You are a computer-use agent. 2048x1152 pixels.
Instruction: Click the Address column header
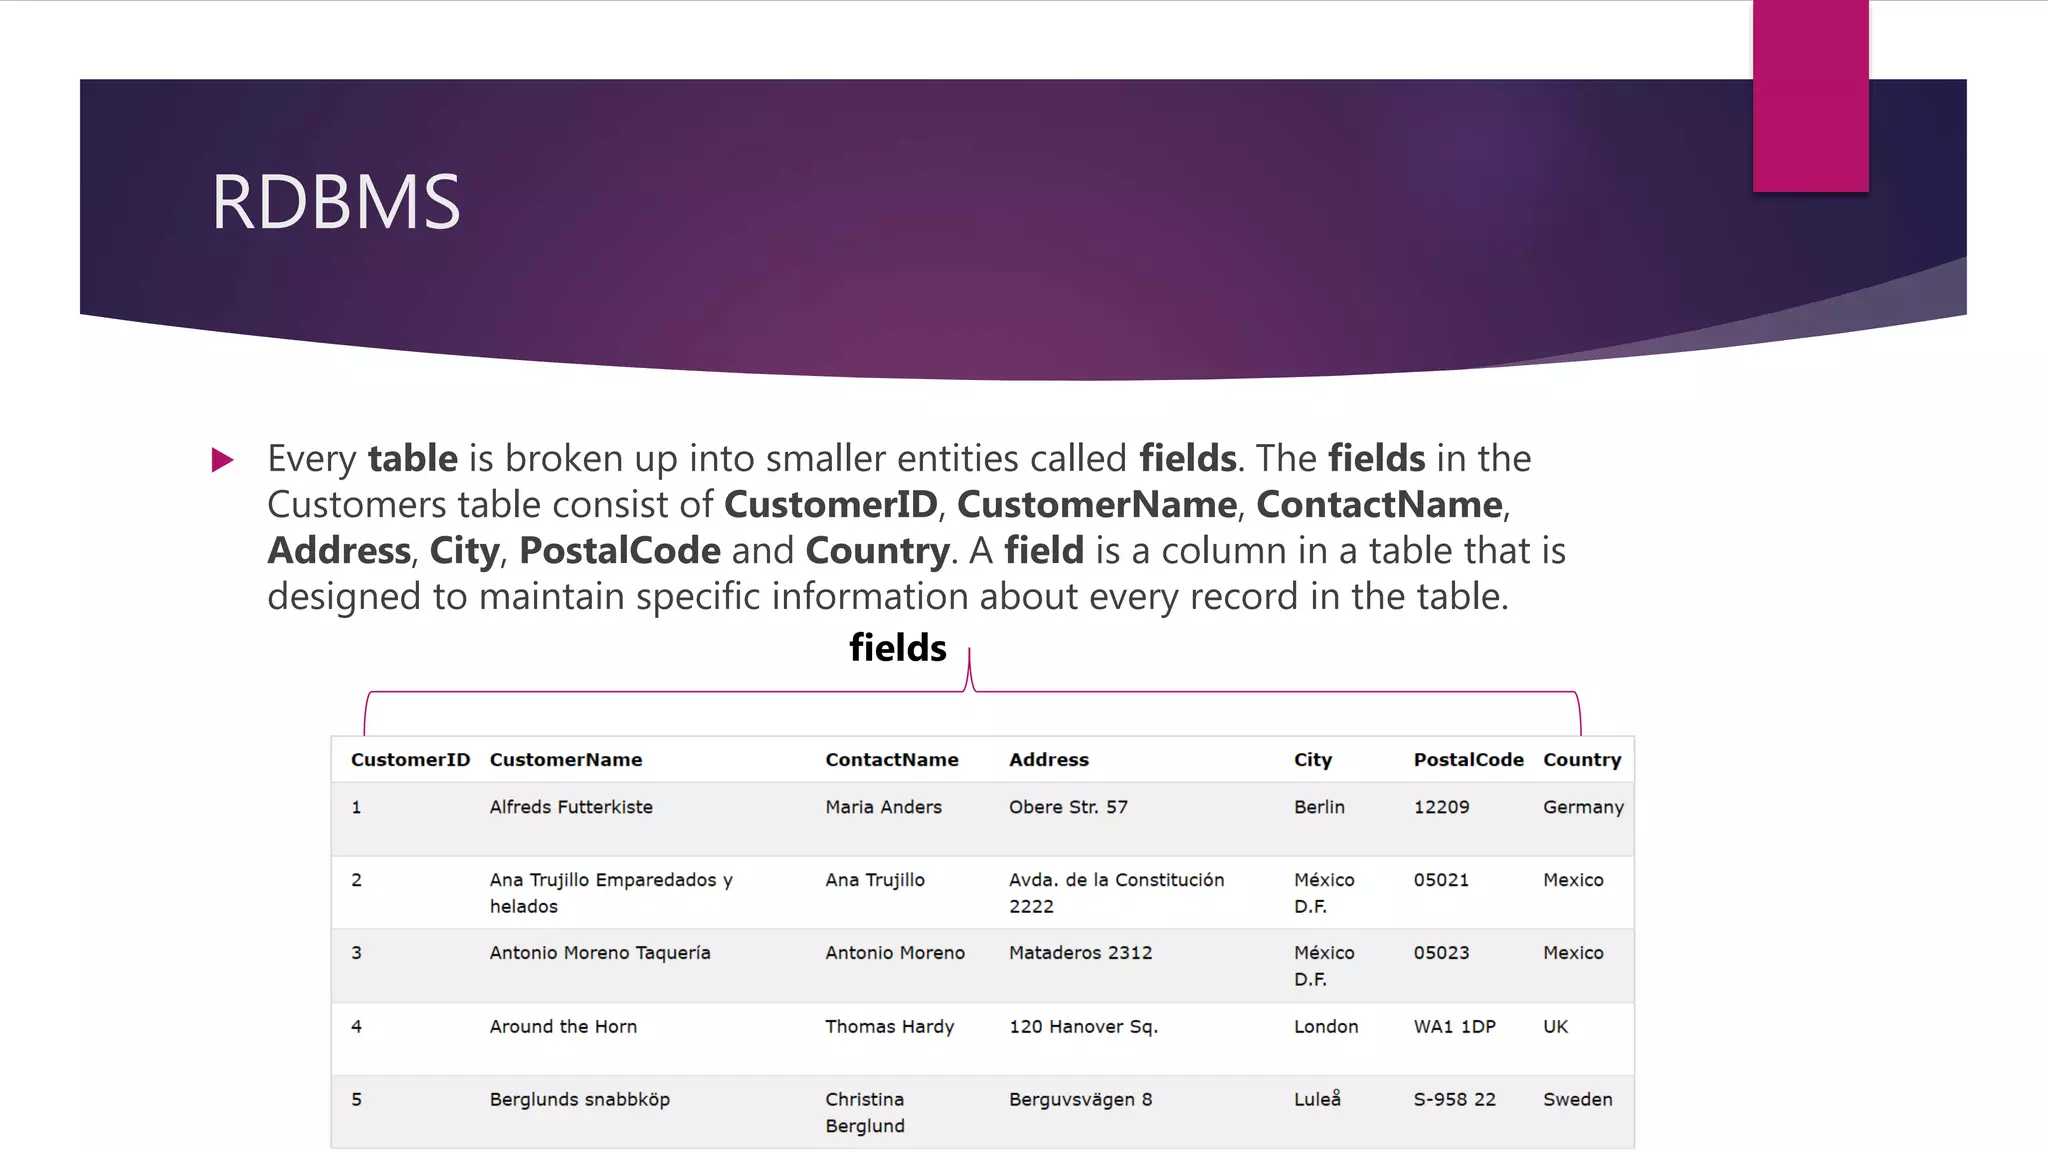coord(1049,760)
